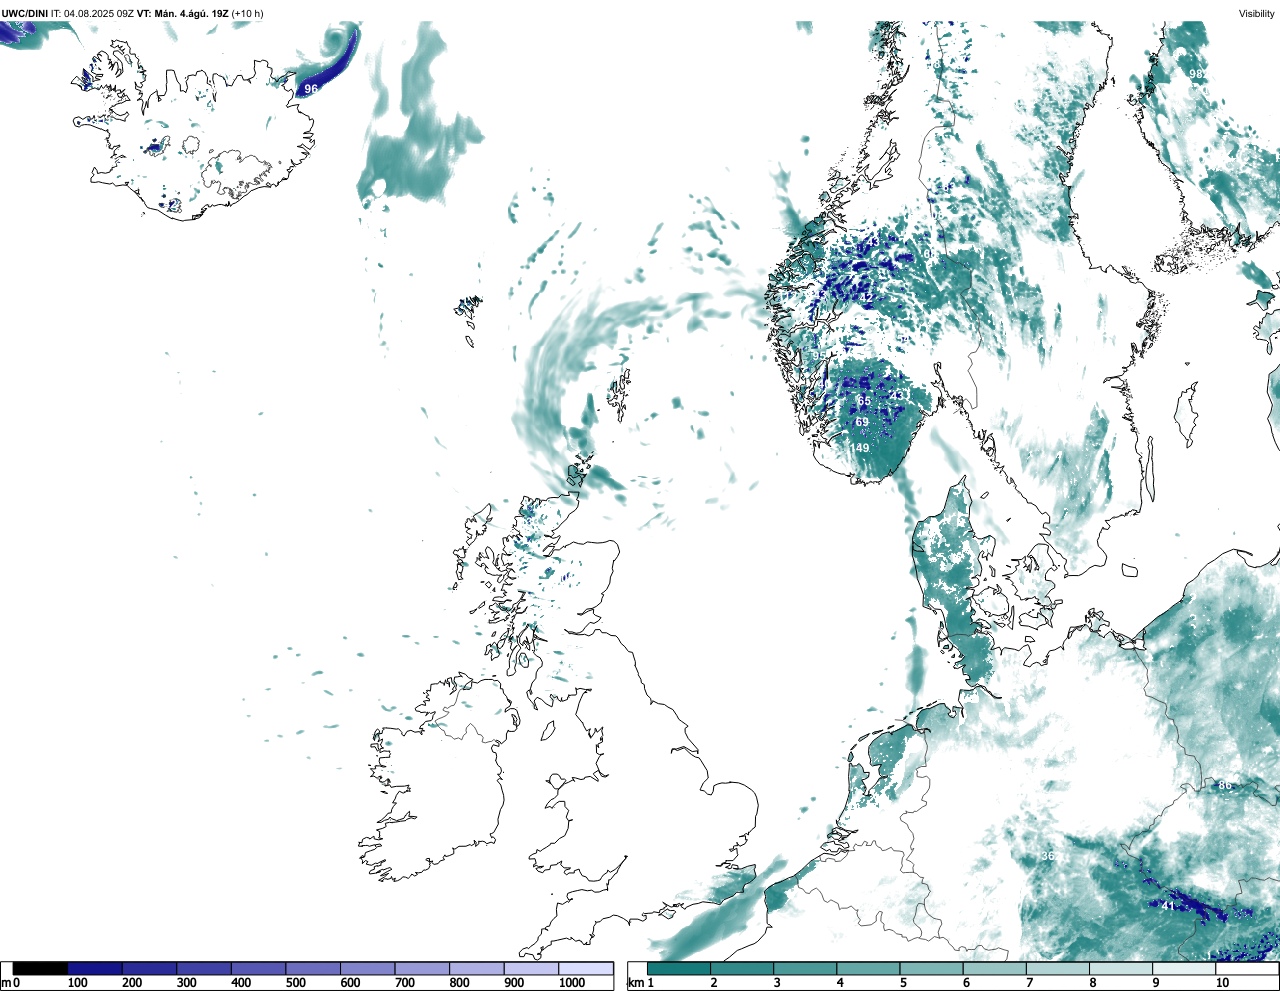Click the 98 value near top right corner
The image size is (1280, 991).
[x=1196, y=74]
